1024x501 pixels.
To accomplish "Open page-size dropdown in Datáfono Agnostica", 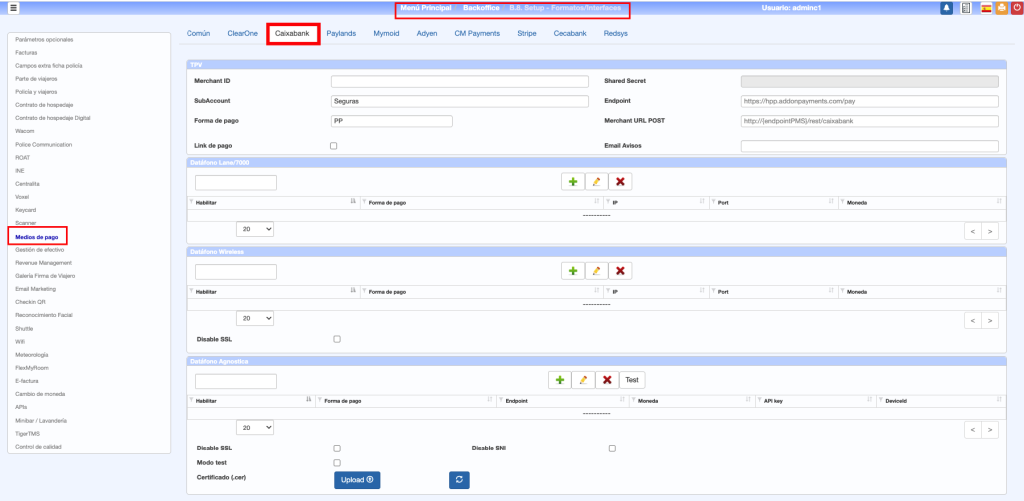I will (255, 427).
